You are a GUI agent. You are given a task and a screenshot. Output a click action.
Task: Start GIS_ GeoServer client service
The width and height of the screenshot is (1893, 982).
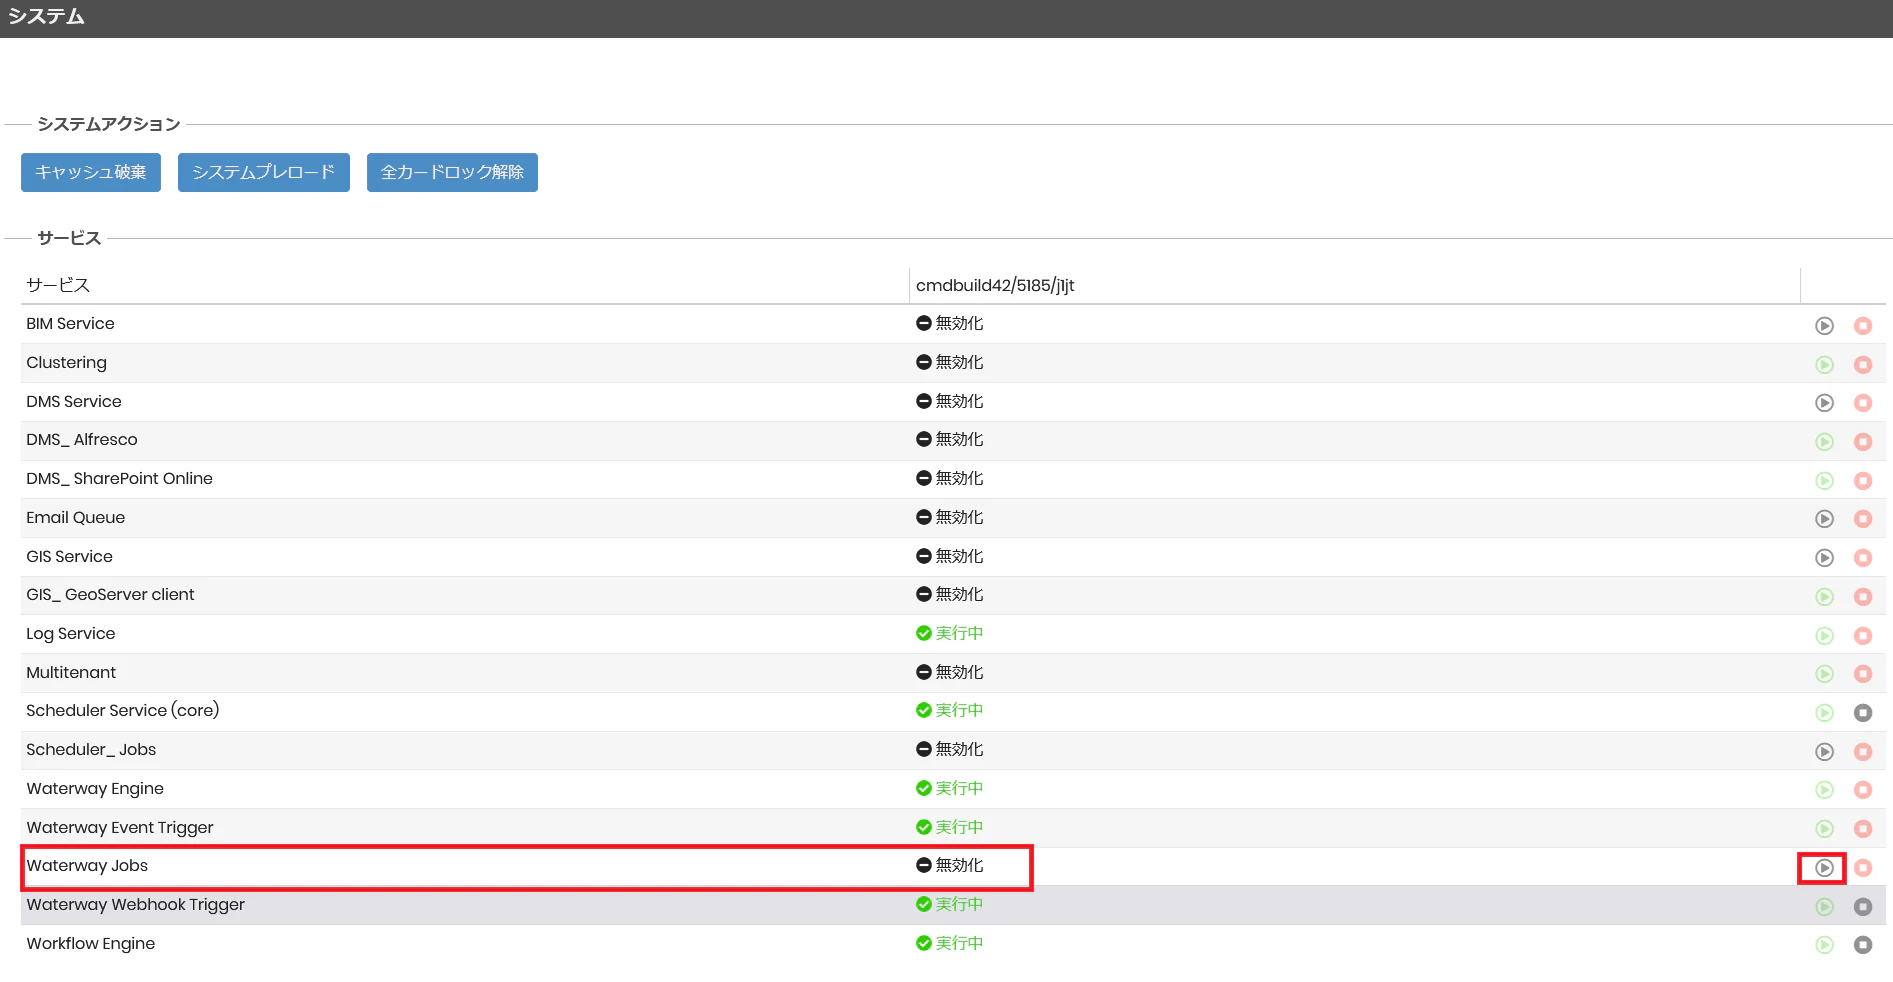(1824, 596)
